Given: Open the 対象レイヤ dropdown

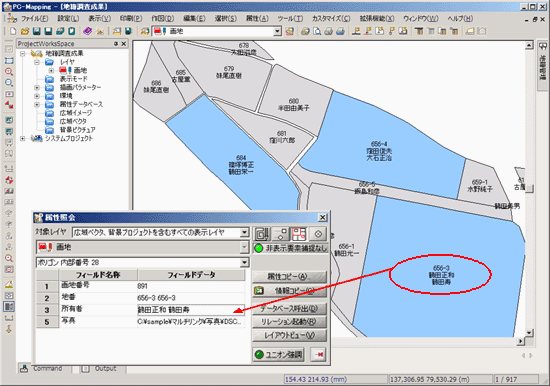Looking at the screenshot, I should tap(244, 232).
